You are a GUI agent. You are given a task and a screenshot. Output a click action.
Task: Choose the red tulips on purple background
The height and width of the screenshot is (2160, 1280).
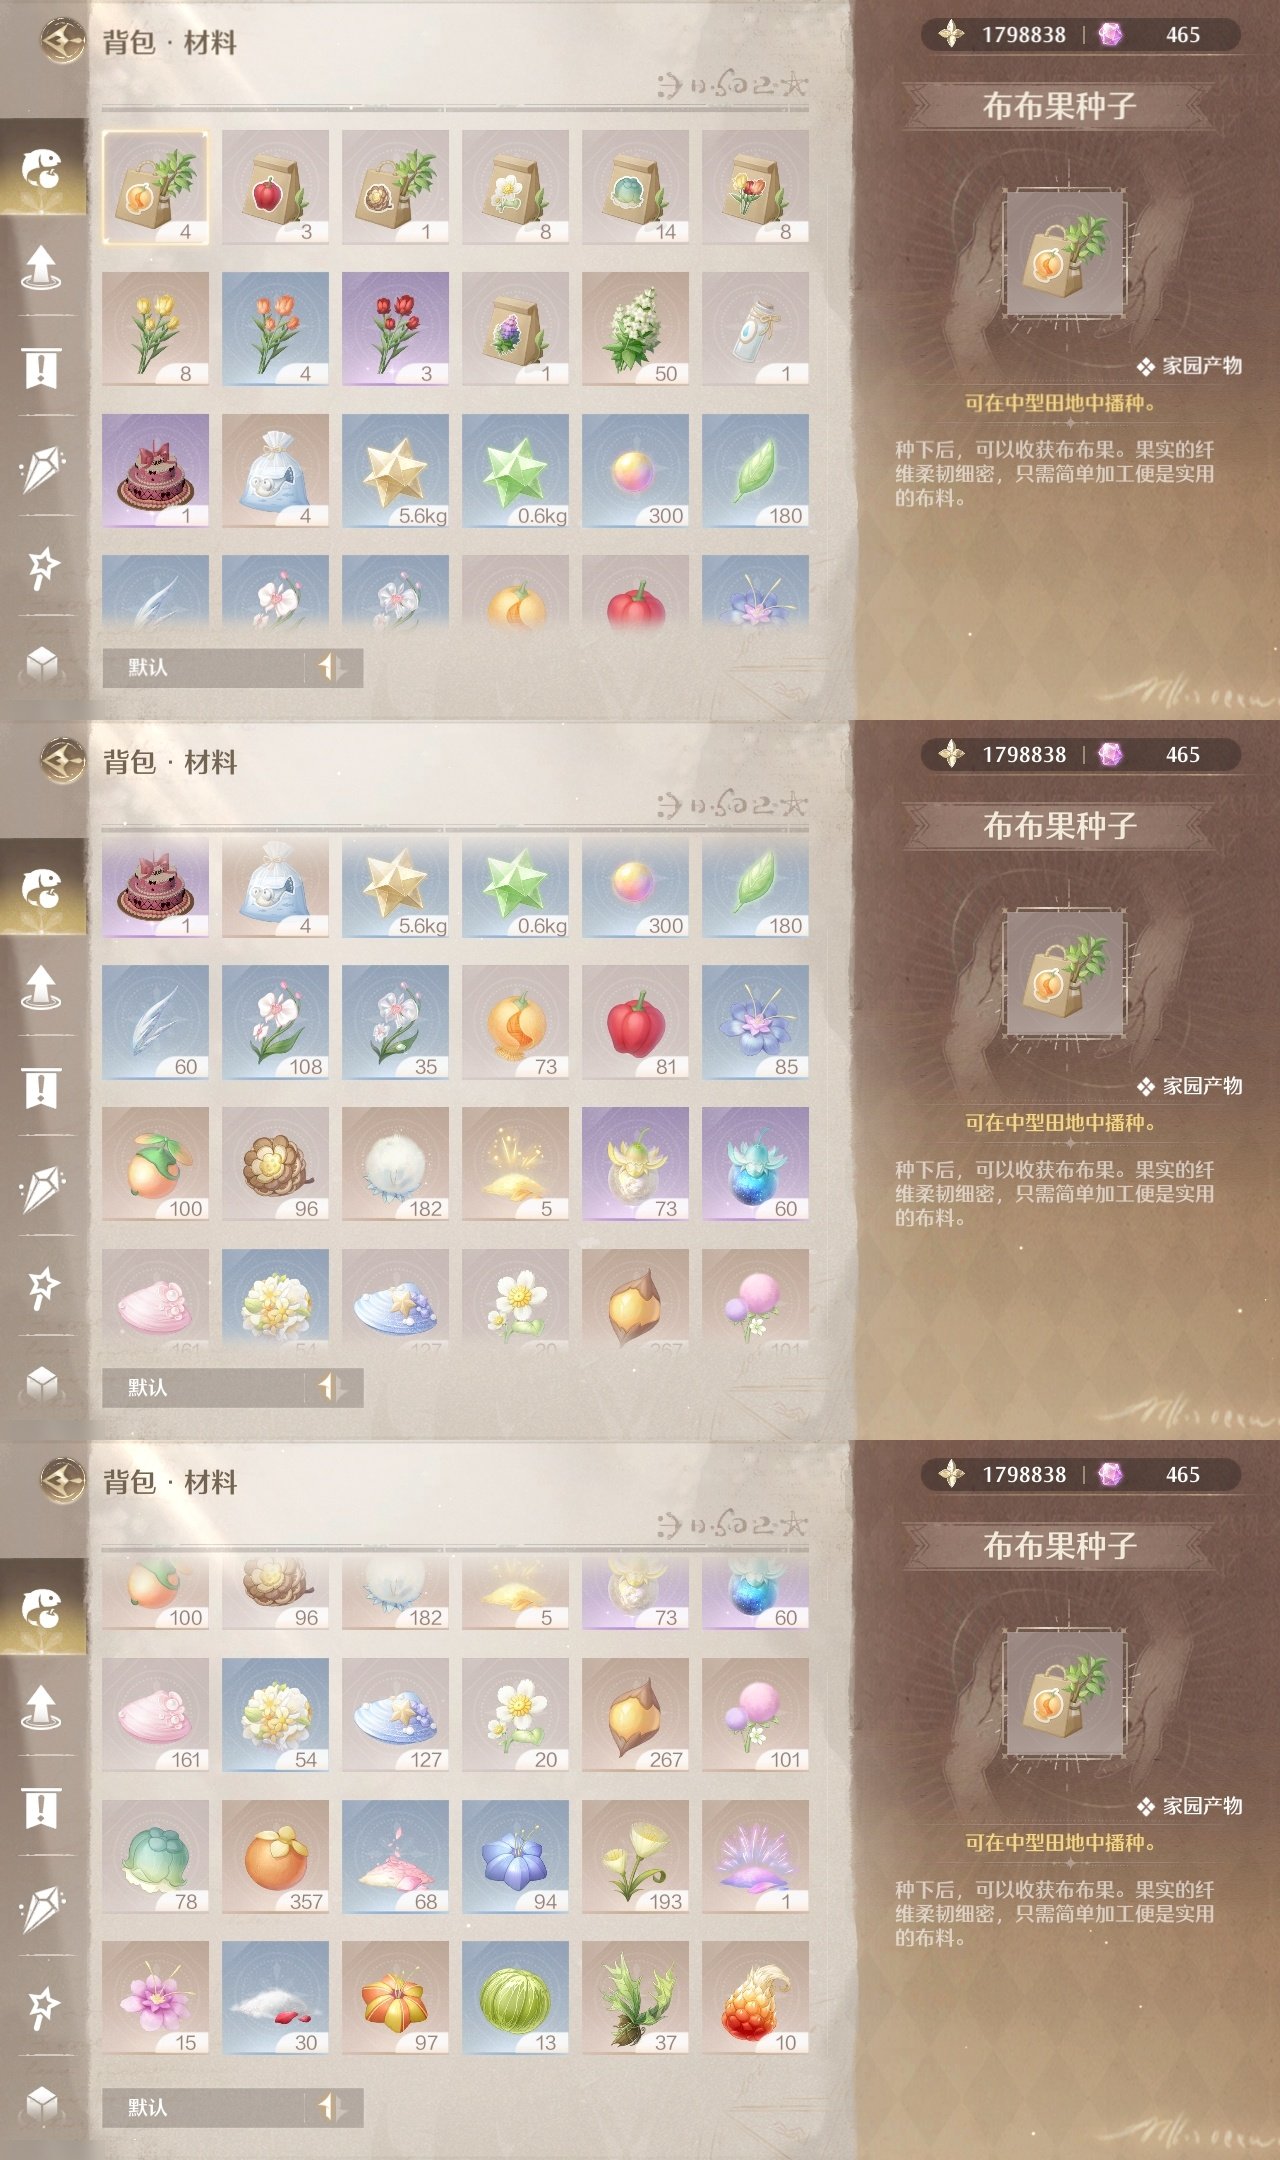[395, 329]
